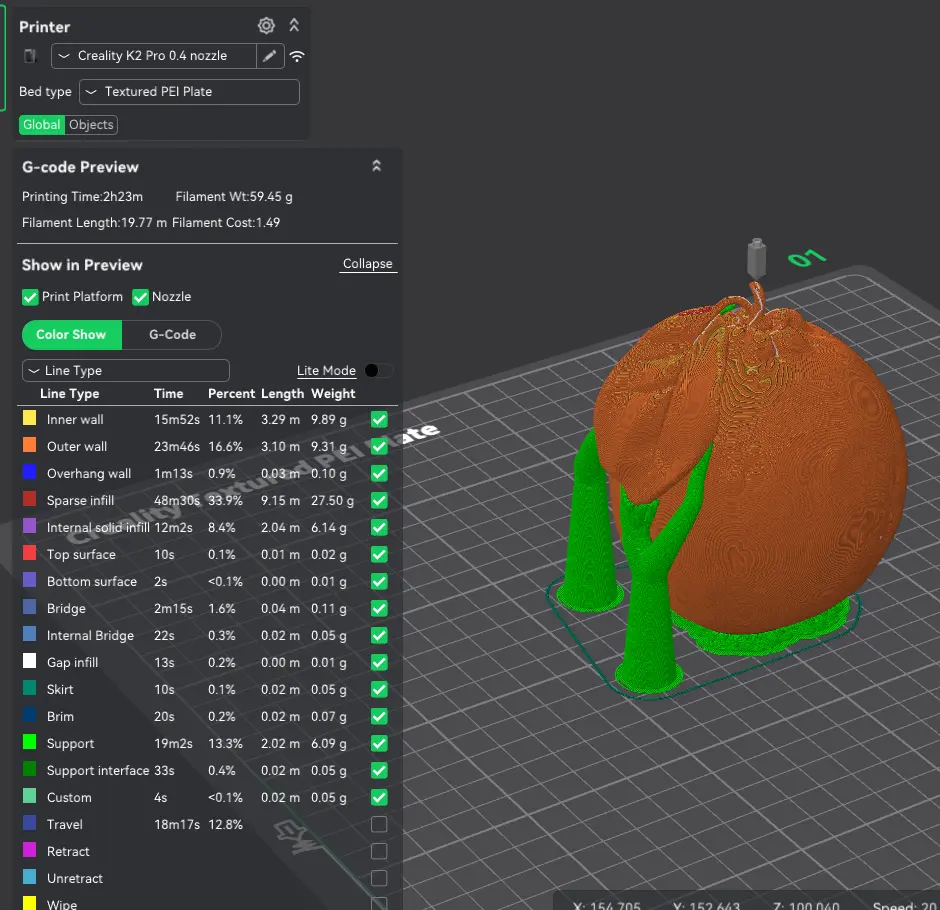This screenshot has width=940, height=910.
Task: Uncheck Skirt line type
Action: [379, 689]
